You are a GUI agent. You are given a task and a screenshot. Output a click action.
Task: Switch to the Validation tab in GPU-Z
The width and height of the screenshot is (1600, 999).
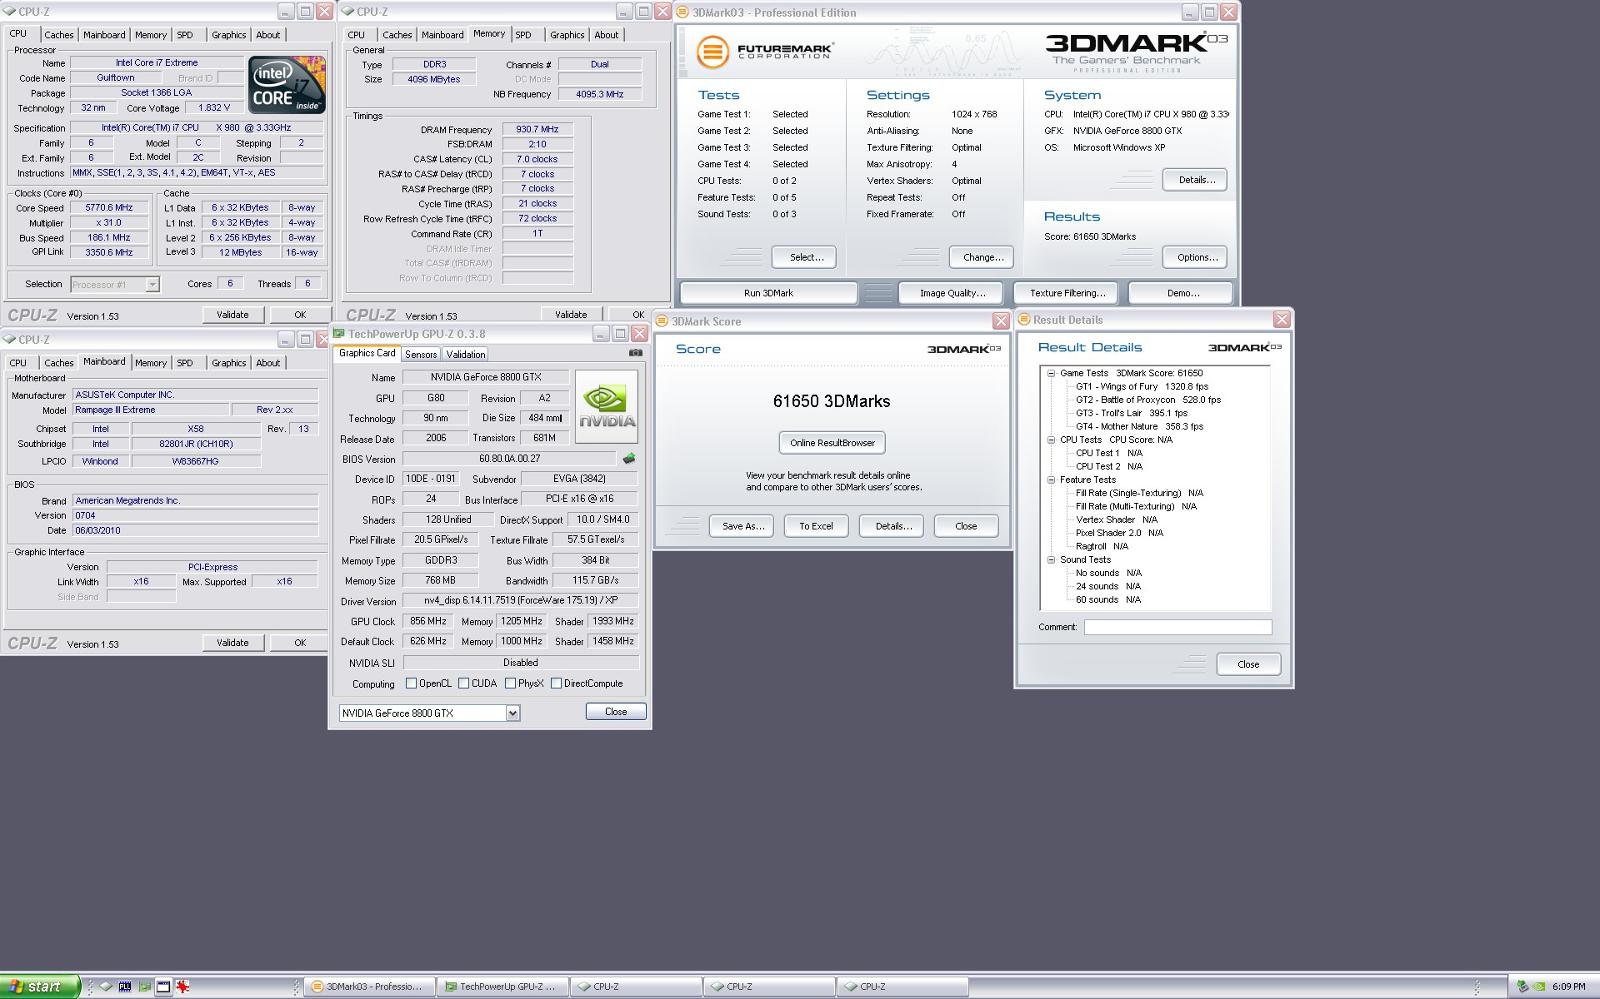tap(465, 354)
